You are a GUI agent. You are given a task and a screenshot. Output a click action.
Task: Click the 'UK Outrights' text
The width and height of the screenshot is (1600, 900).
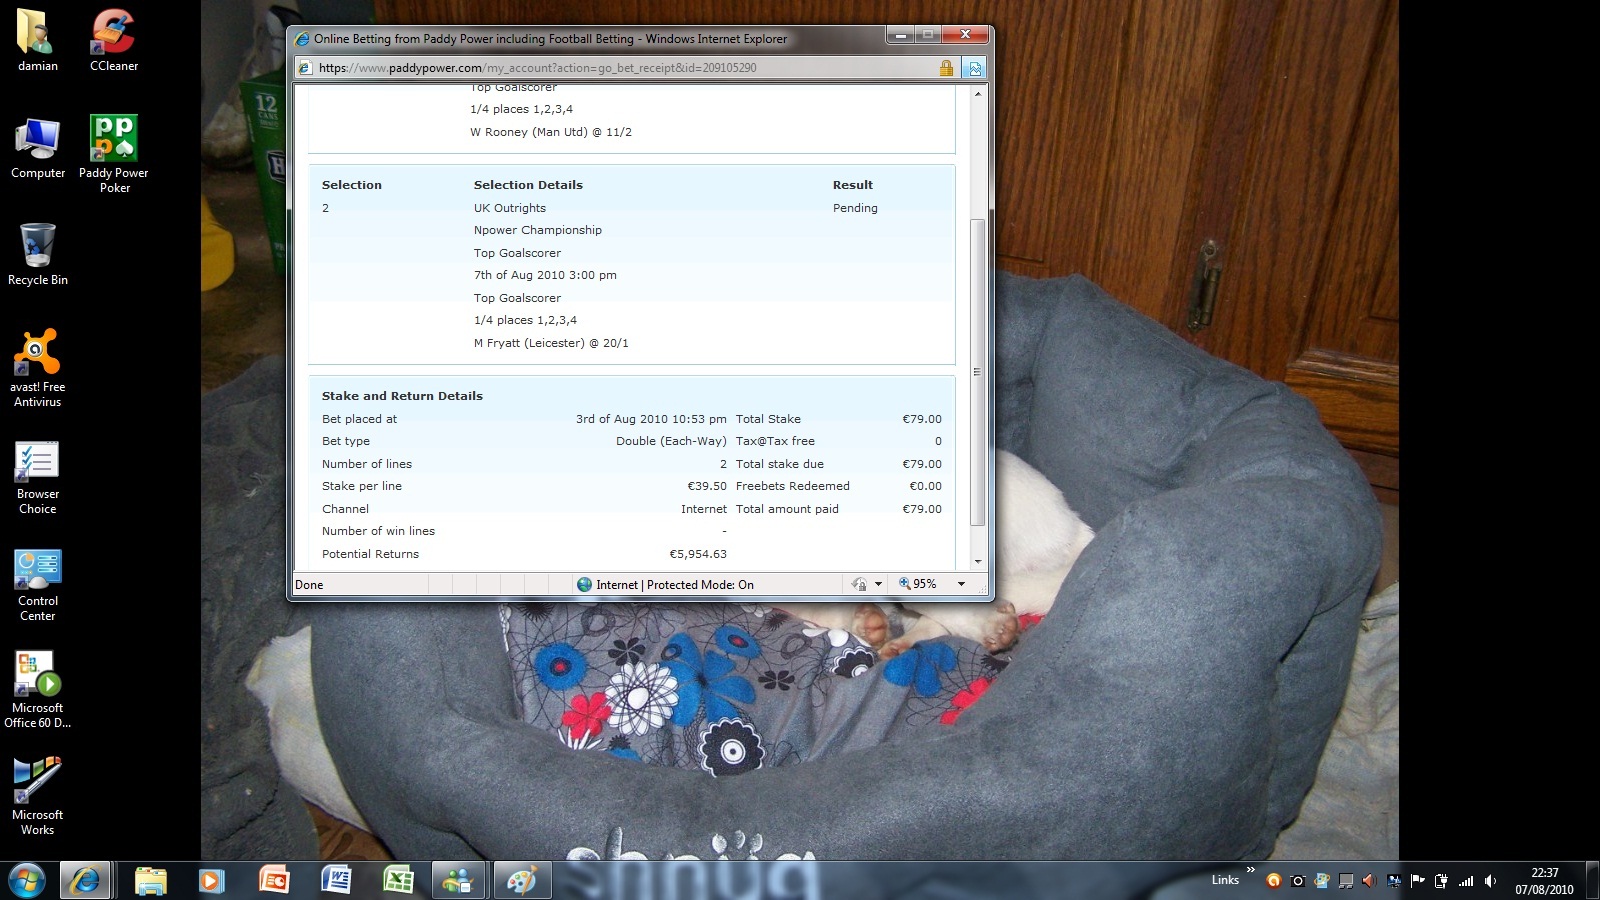click(510, 208)
